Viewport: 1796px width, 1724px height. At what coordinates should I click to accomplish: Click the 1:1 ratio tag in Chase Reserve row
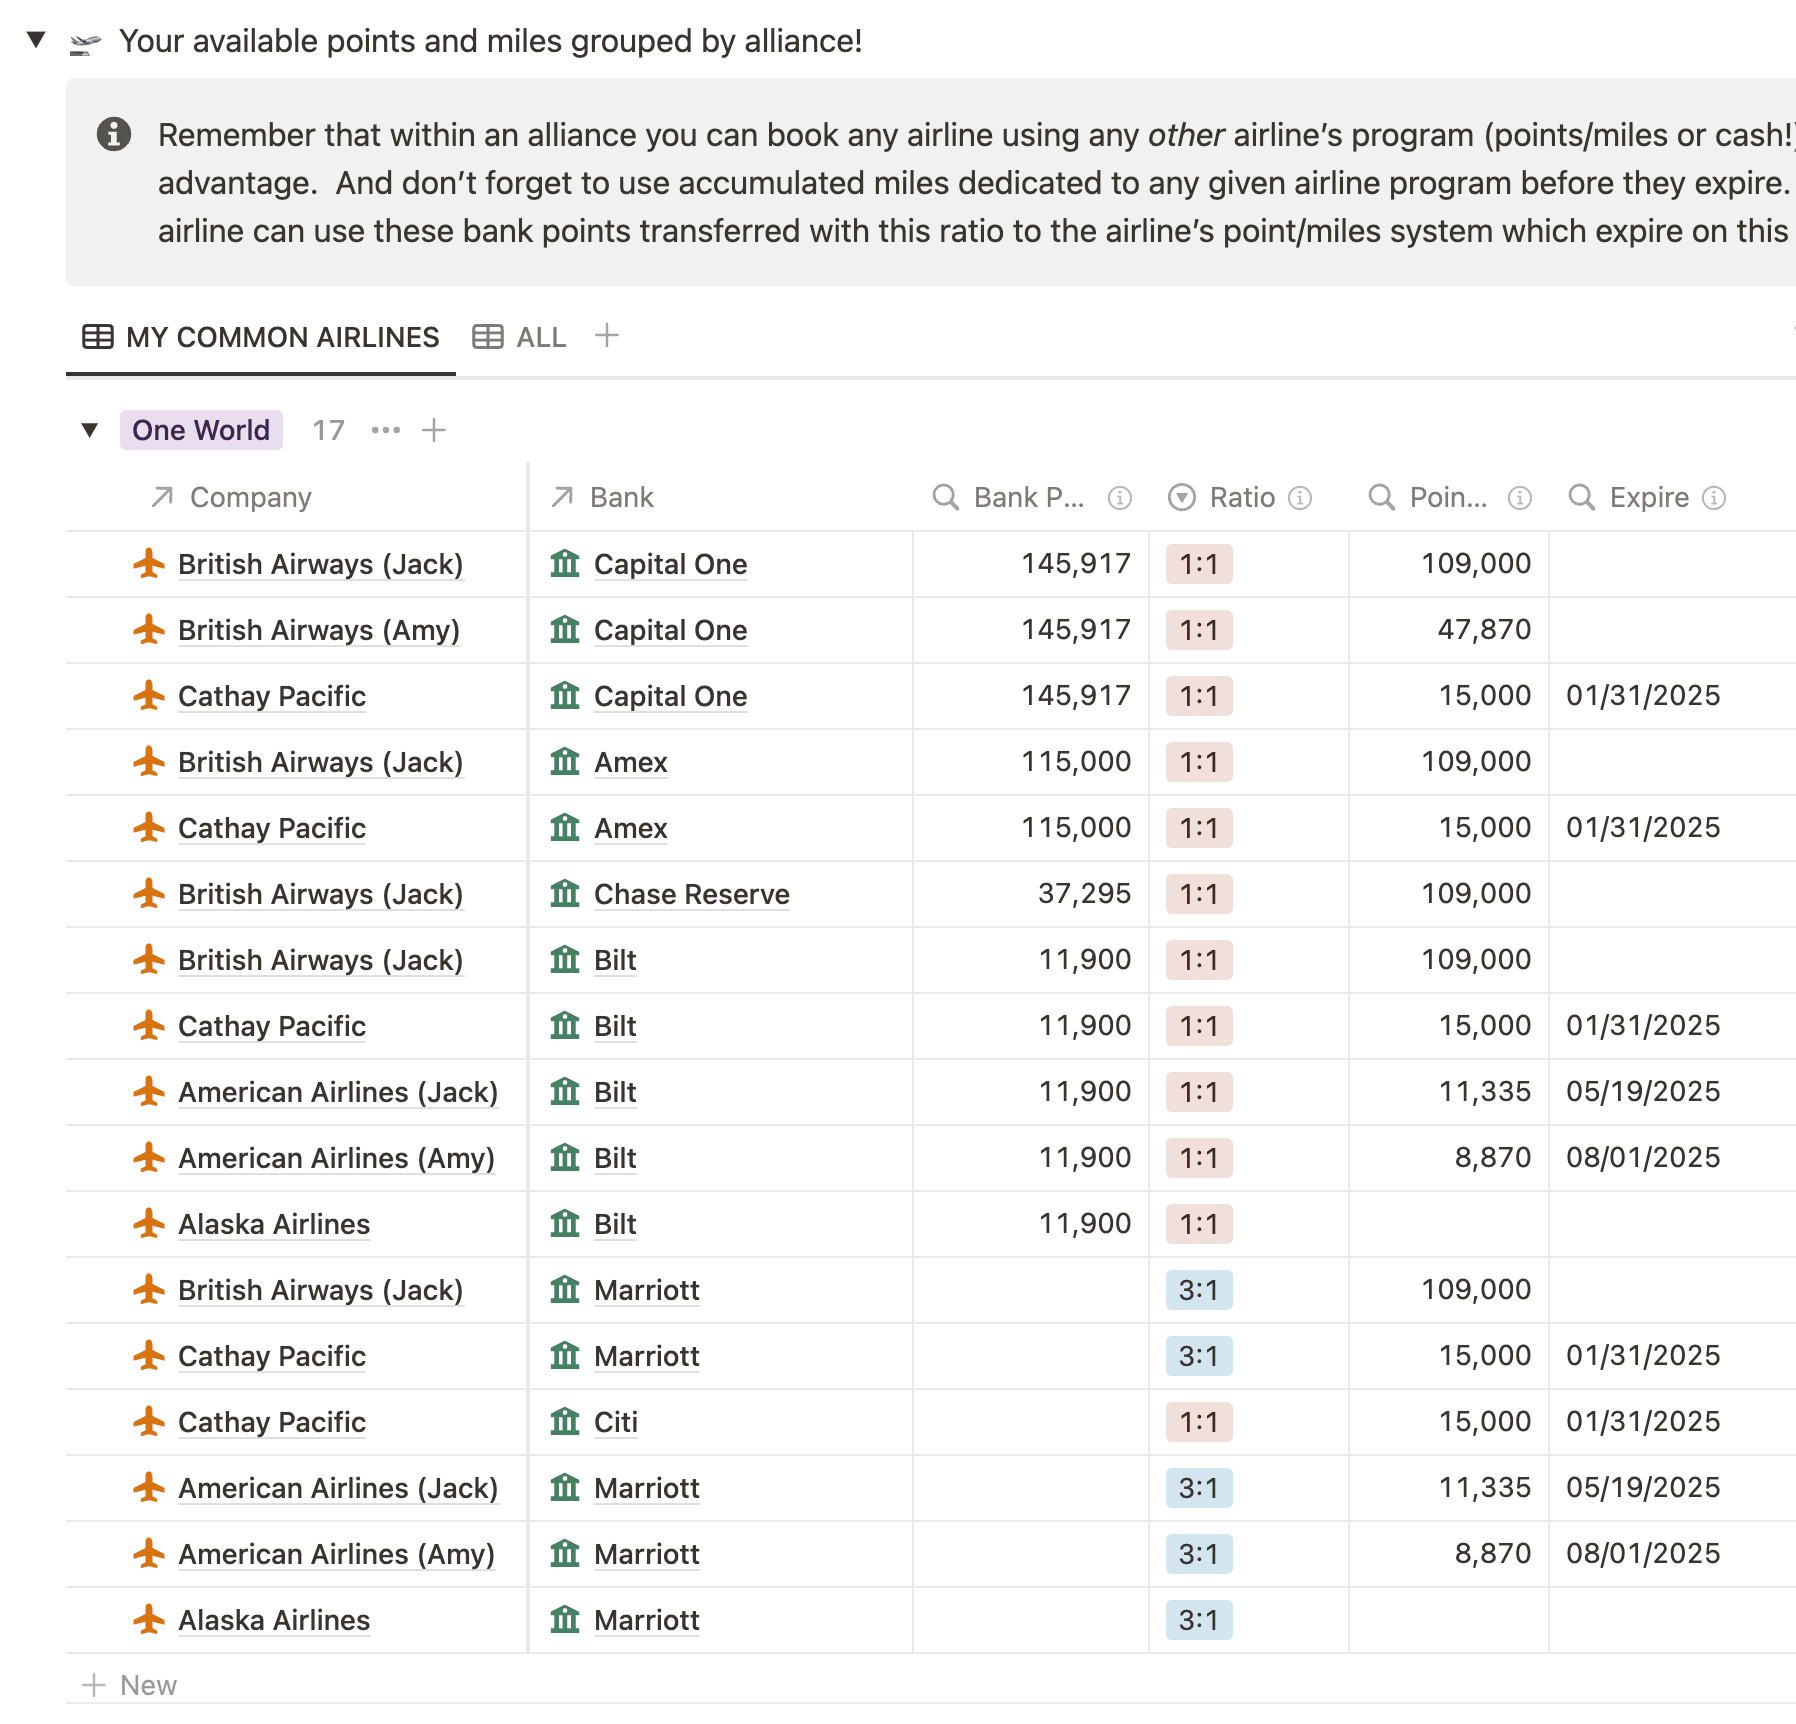point(1199,894)
